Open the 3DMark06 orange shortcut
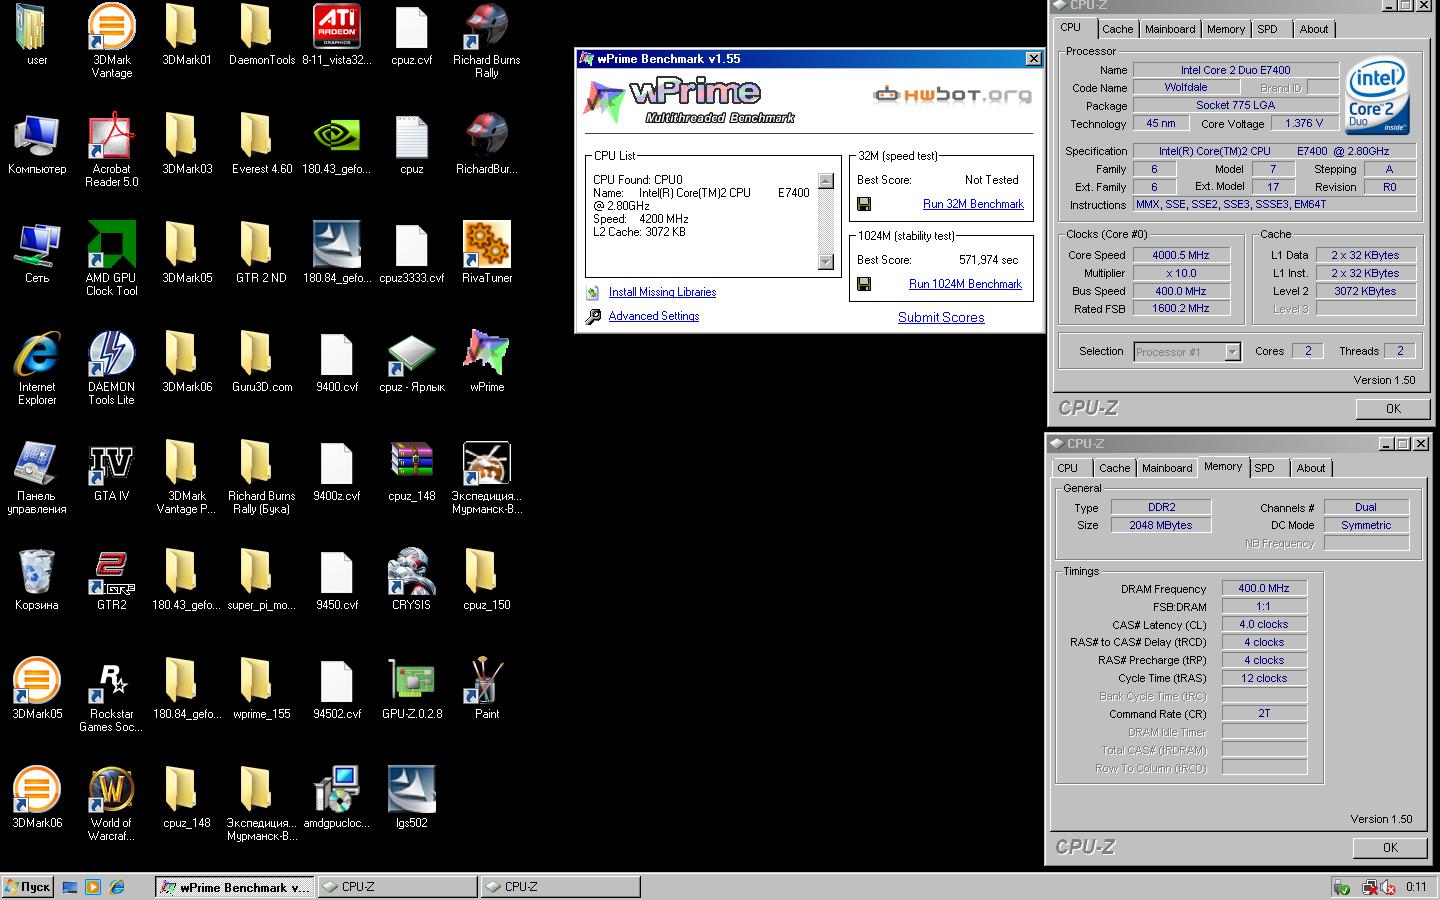Viewport: 1440px width, 900px height. click(37, 798)
